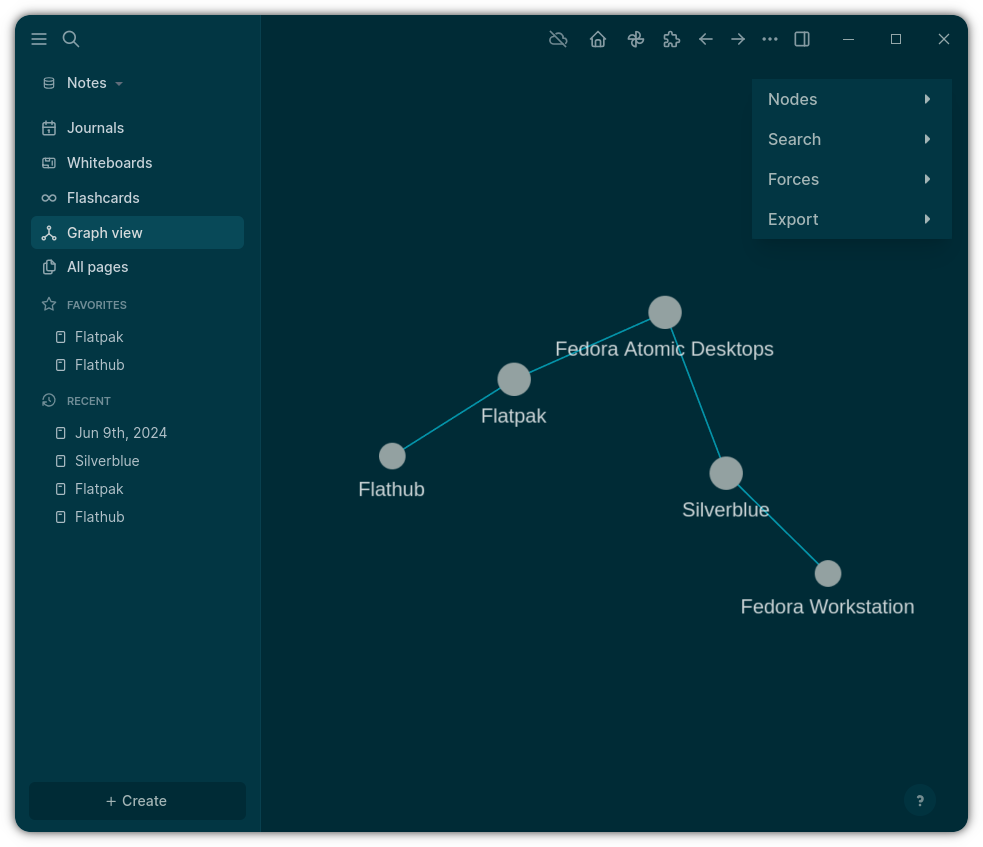Open the three-dots more menu
Image resolution: width=983 pixels, height=847 pixels.
[770, 39]
